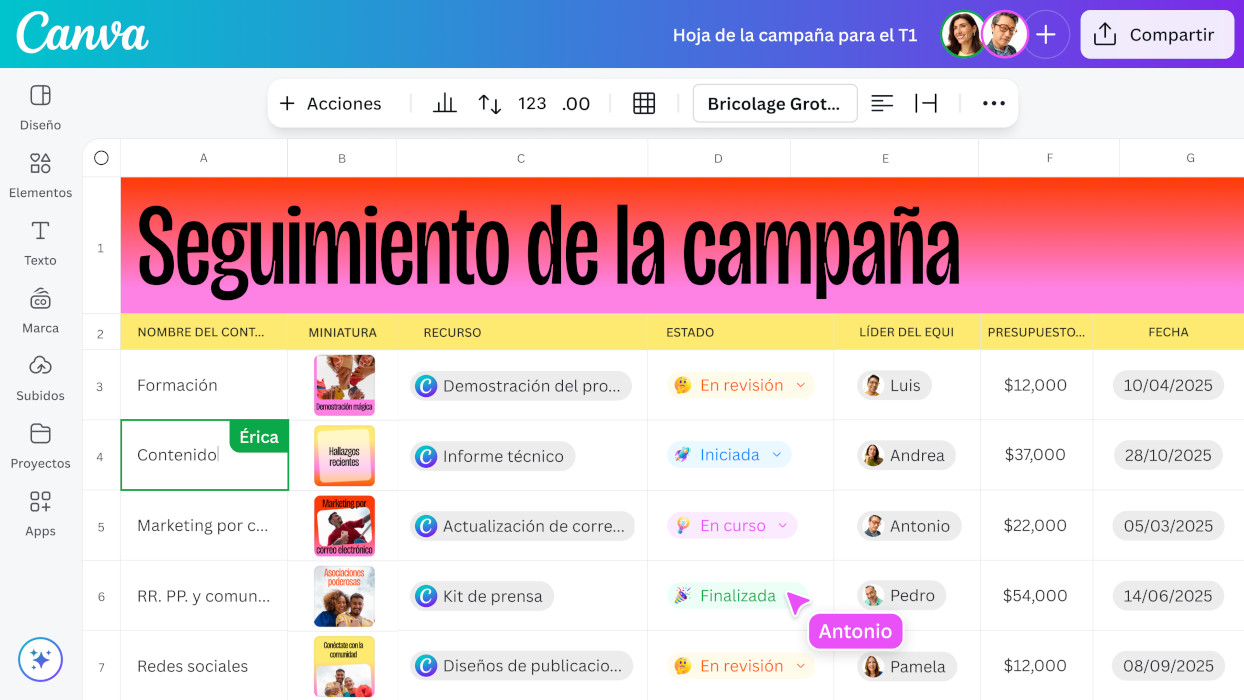Select the Formación cell
Image resolution: width=1244 pixels, height=700 pixels.
point(204,385)
